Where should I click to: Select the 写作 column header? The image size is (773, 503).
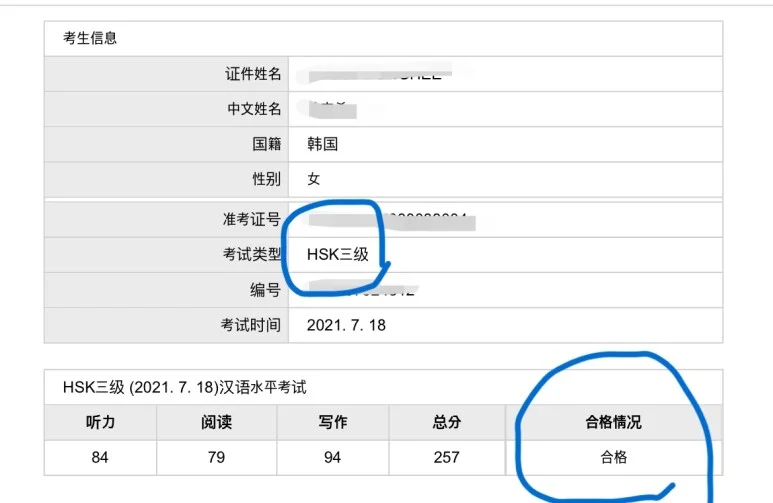click(332, 422)
